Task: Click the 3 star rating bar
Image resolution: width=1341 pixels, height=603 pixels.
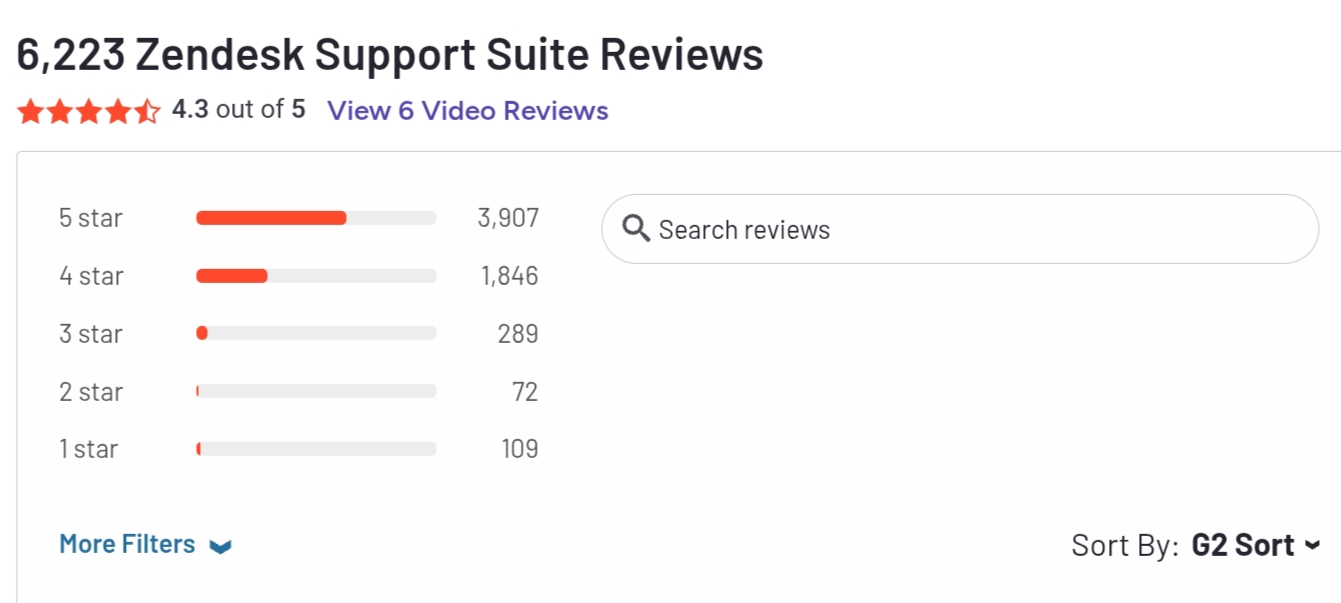Action: (316, 334)
